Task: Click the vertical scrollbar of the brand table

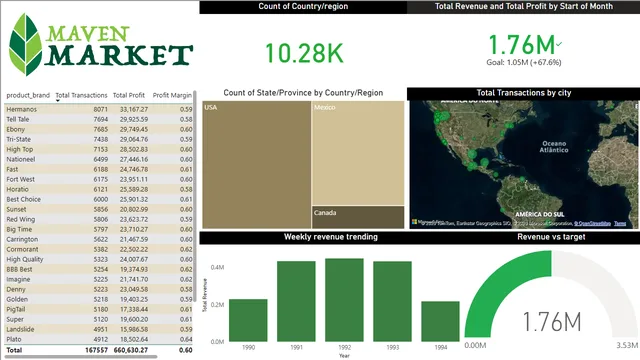Action: click(195, 196)
